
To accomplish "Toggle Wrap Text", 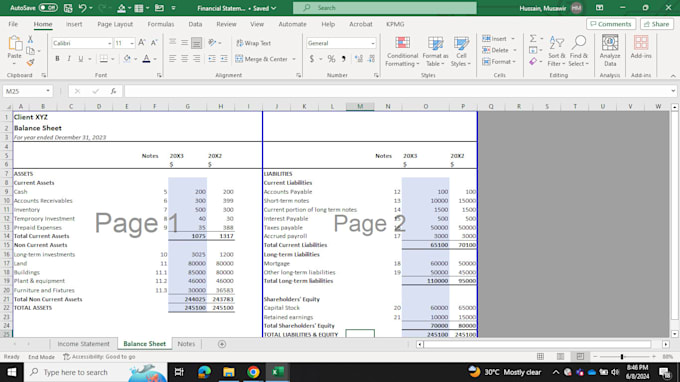I will coord(253,43).
